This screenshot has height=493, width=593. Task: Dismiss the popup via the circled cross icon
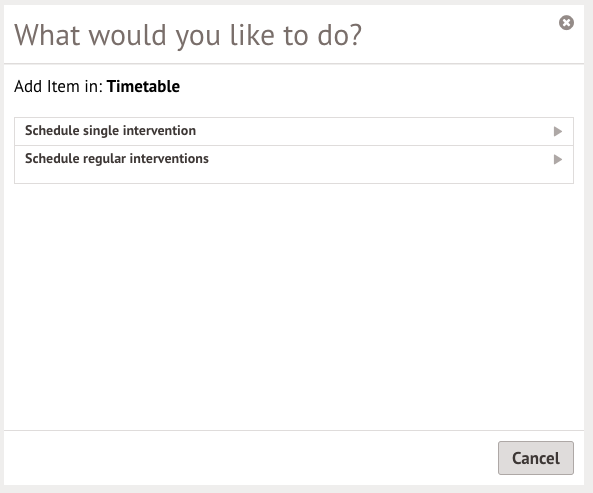(x=566, y=23)
